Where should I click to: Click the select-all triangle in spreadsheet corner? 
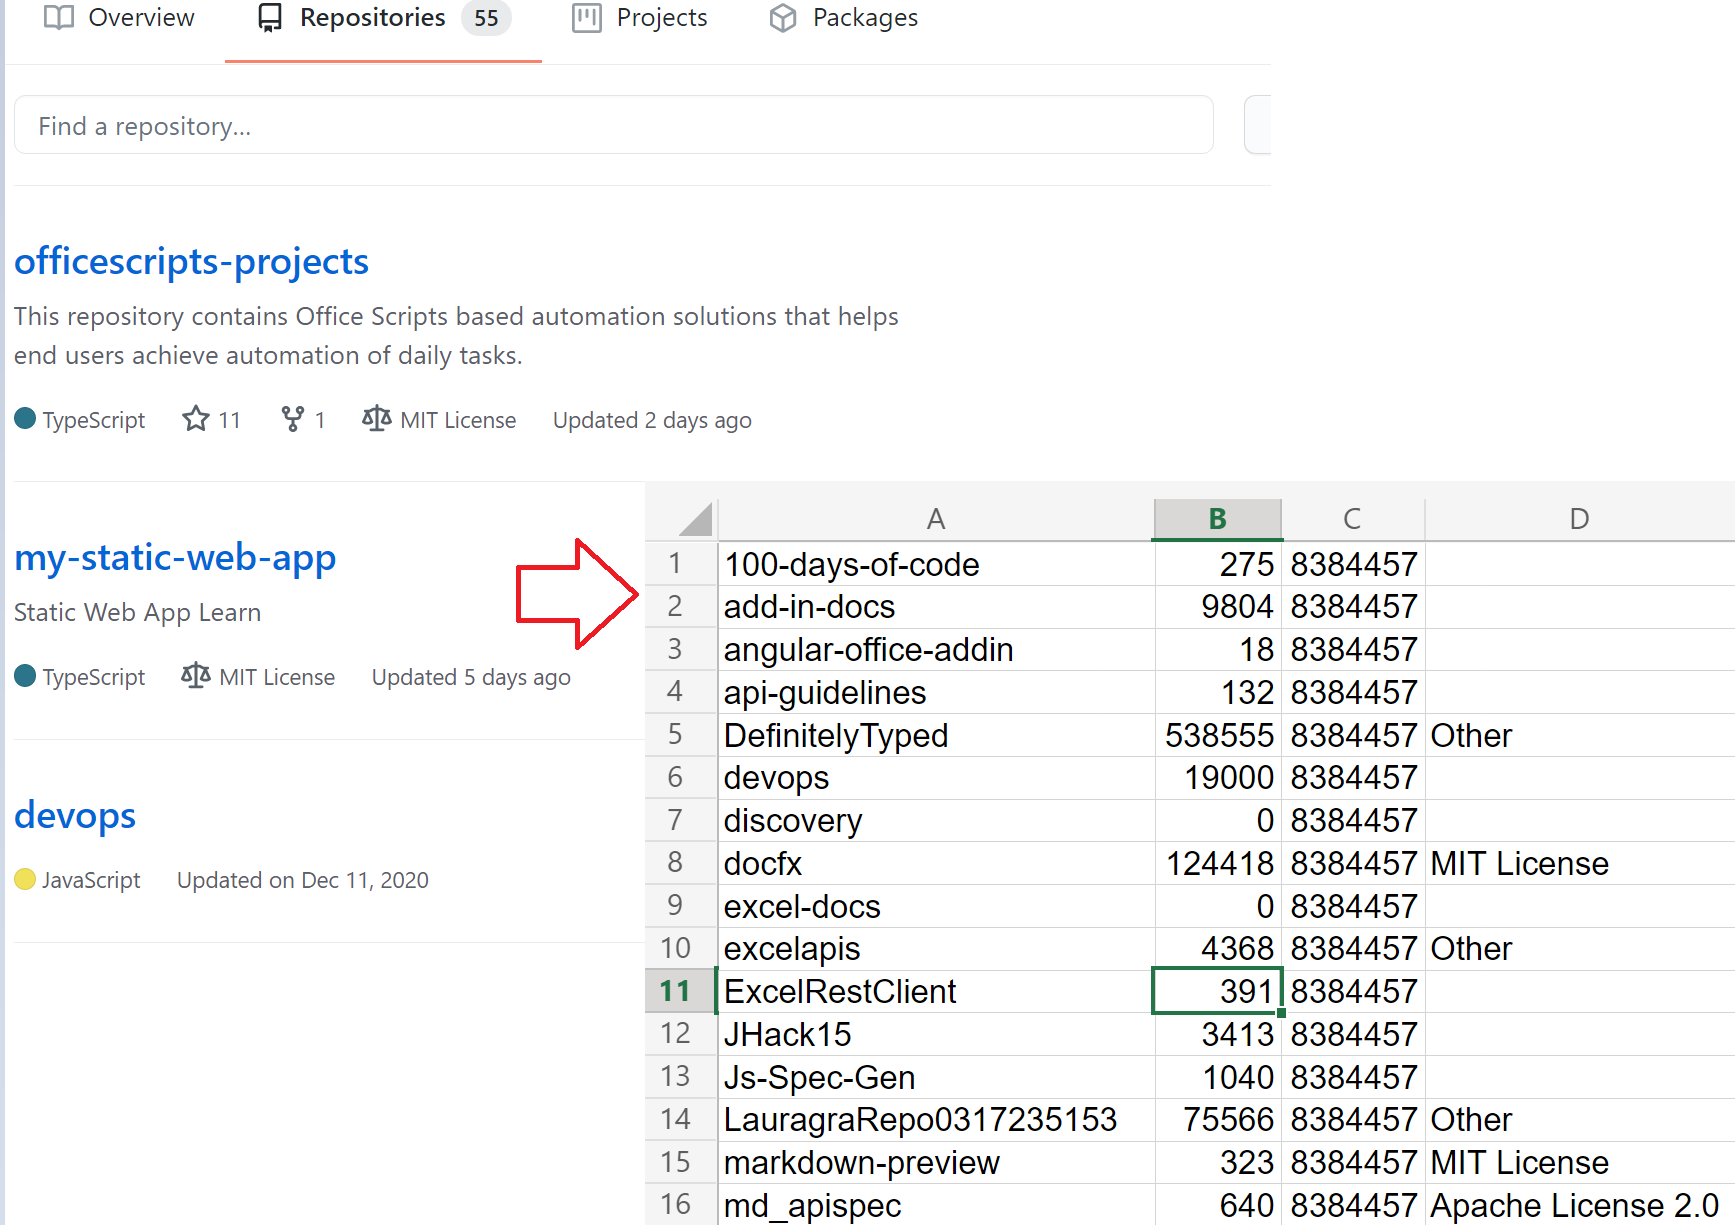pyautogui.click(x=695, y=518)
